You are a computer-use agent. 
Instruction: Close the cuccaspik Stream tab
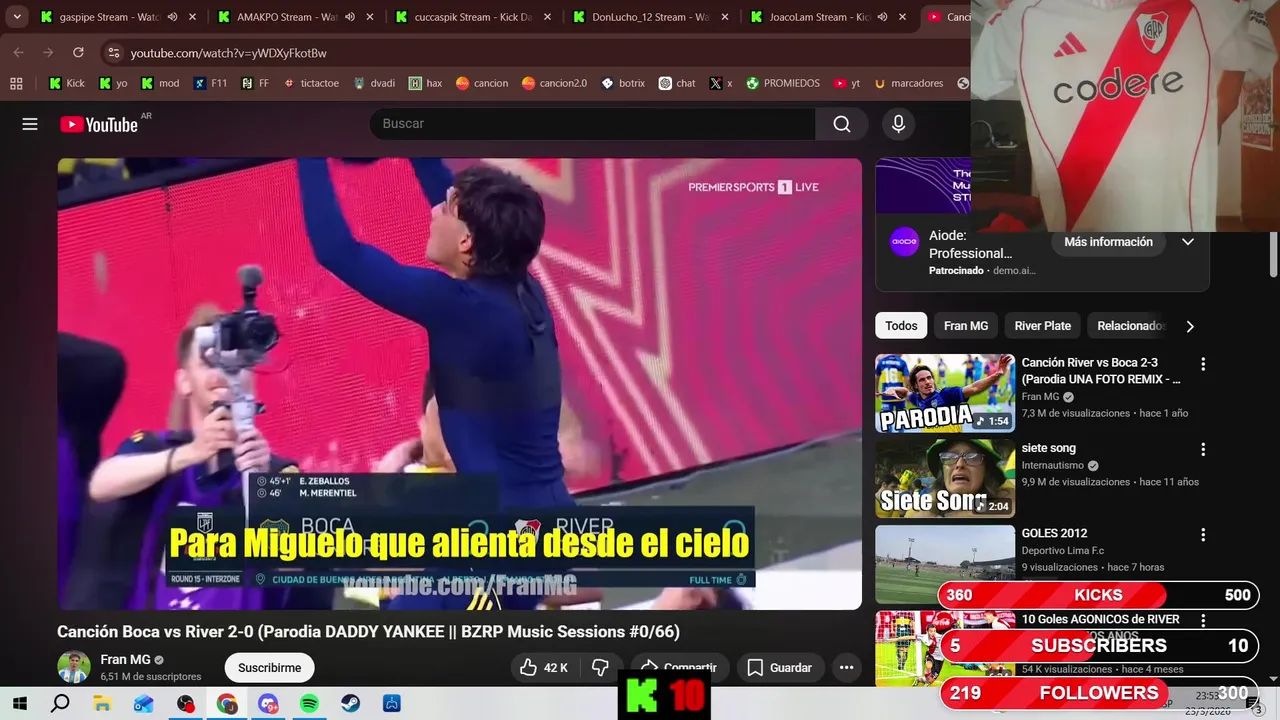point(549,17)
